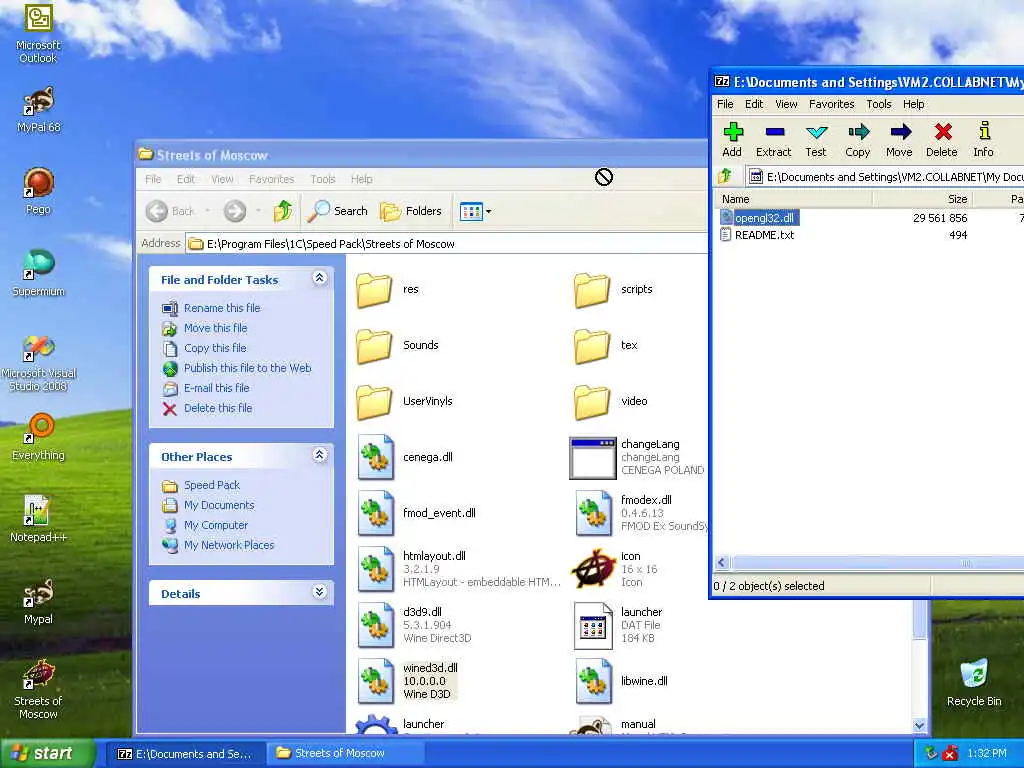Click the Copy toolbar button in 7-Zip
1024x768 pixels.
click(x=857, y=140)
